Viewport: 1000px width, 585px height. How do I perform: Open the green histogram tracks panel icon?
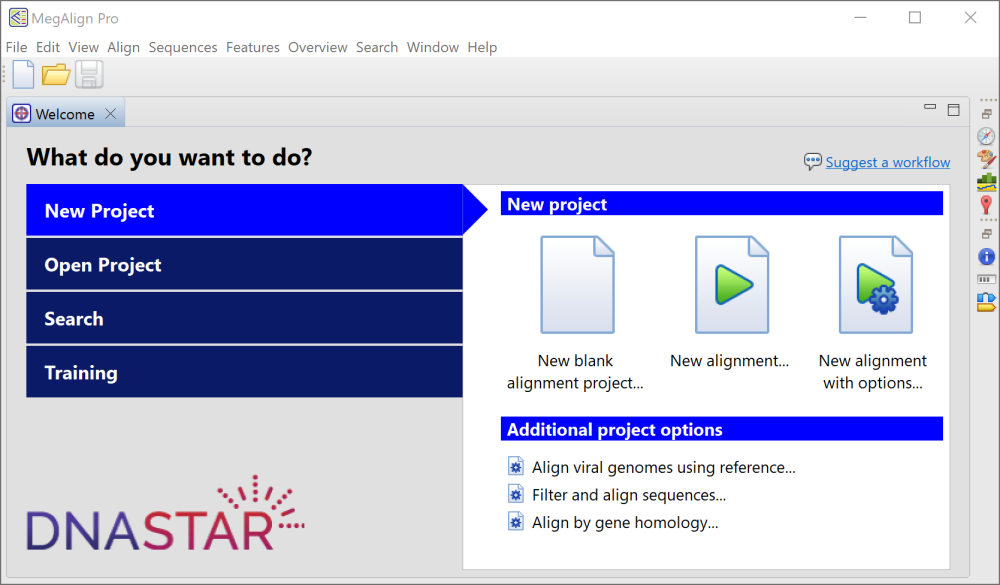click(x=986, y=182)
